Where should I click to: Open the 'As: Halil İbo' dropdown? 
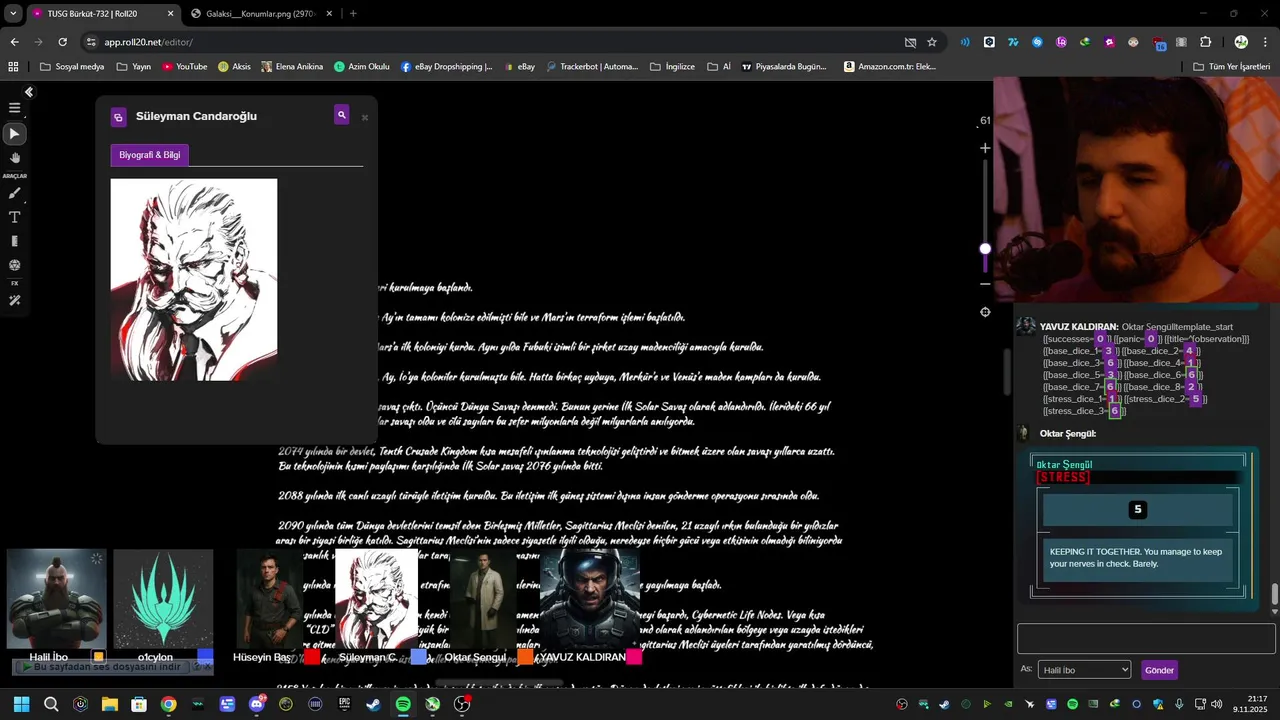[1084, 670]
